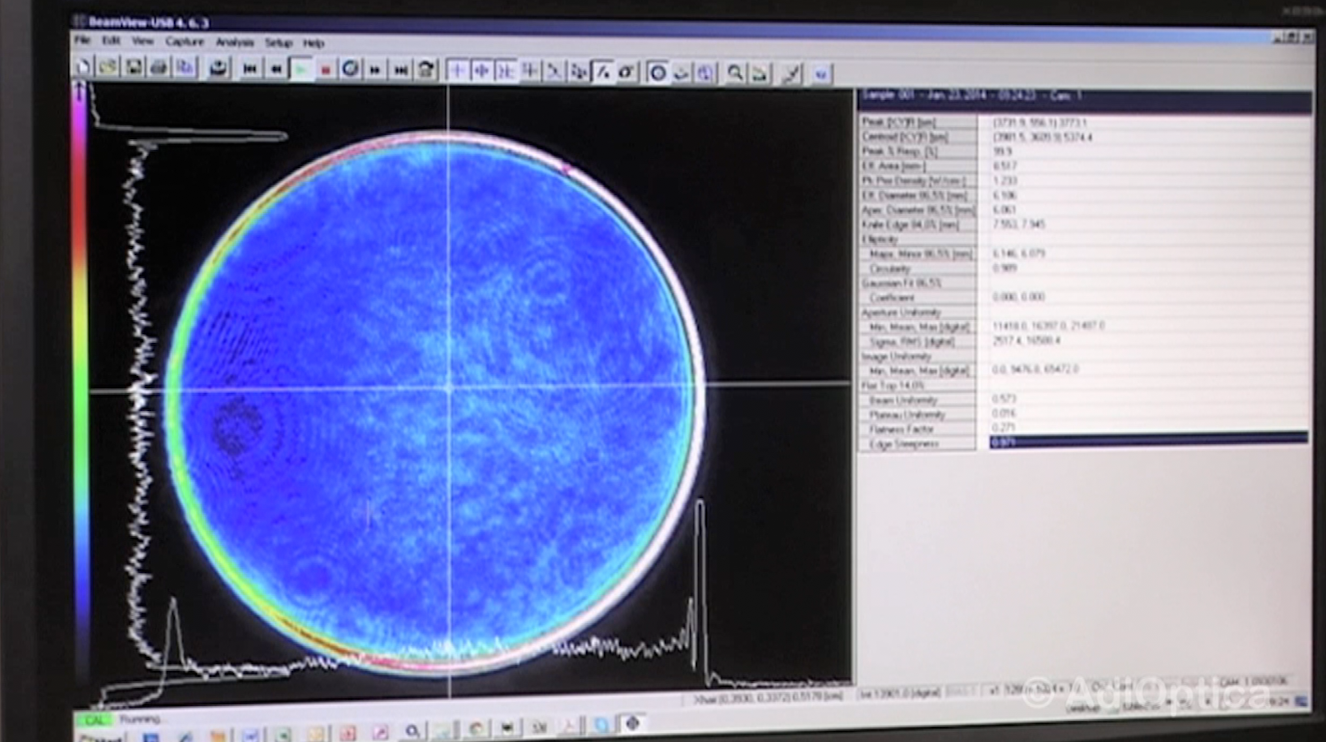Image resolution: width=1326 pixels, height=742 pixels.
Task: Jump to the first captured frame
Action: click(250, 68)
